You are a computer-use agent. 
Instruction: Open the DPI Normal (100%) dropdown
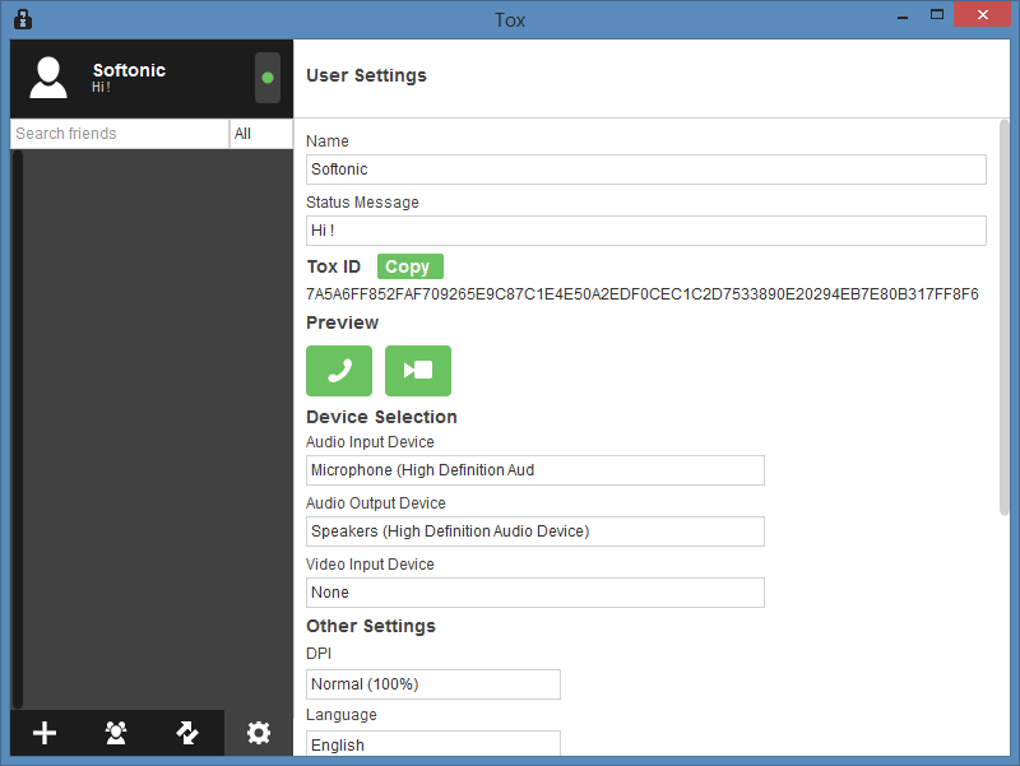pyautogui.click(x=433, y=684)
